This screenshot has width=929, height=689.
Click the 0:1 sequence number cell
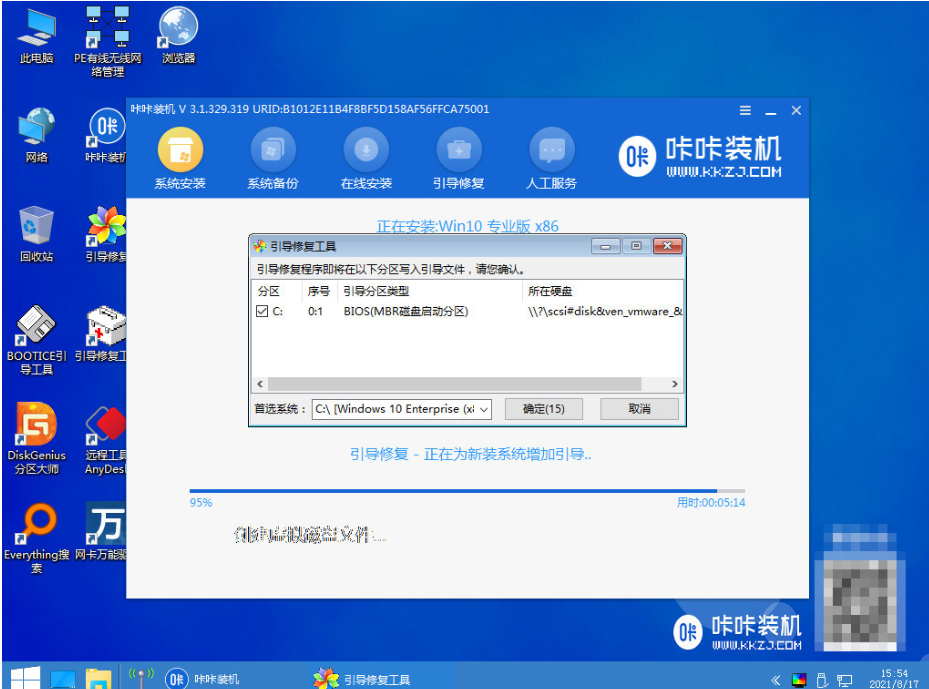coord(315,311)
